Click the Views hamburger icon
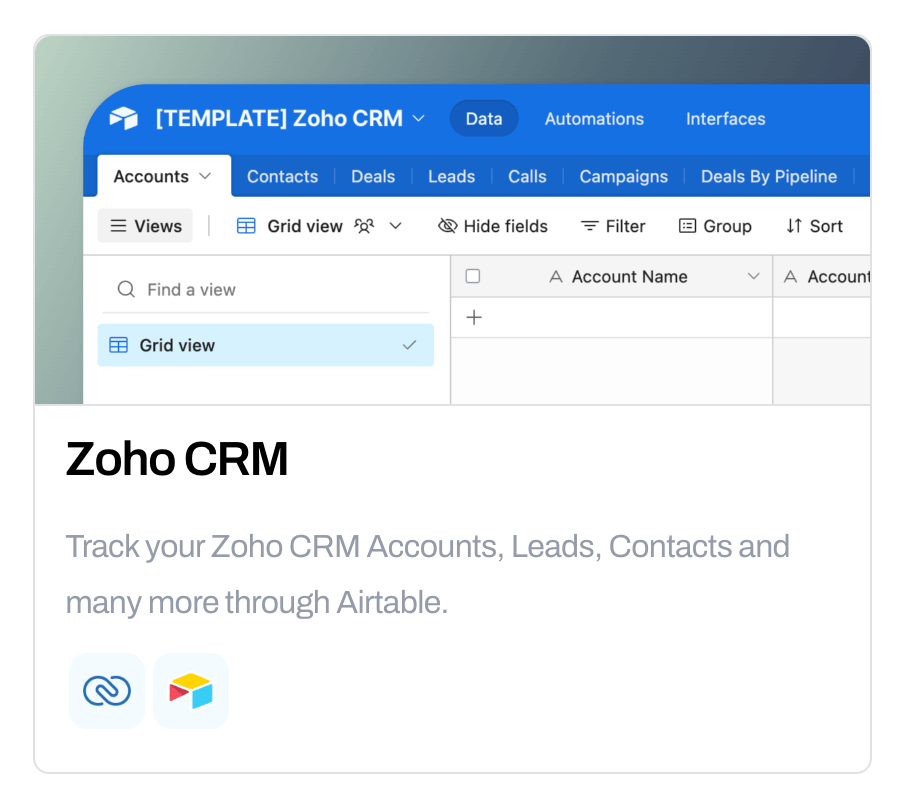The image size is (912, 804). [x=118, y=226]
